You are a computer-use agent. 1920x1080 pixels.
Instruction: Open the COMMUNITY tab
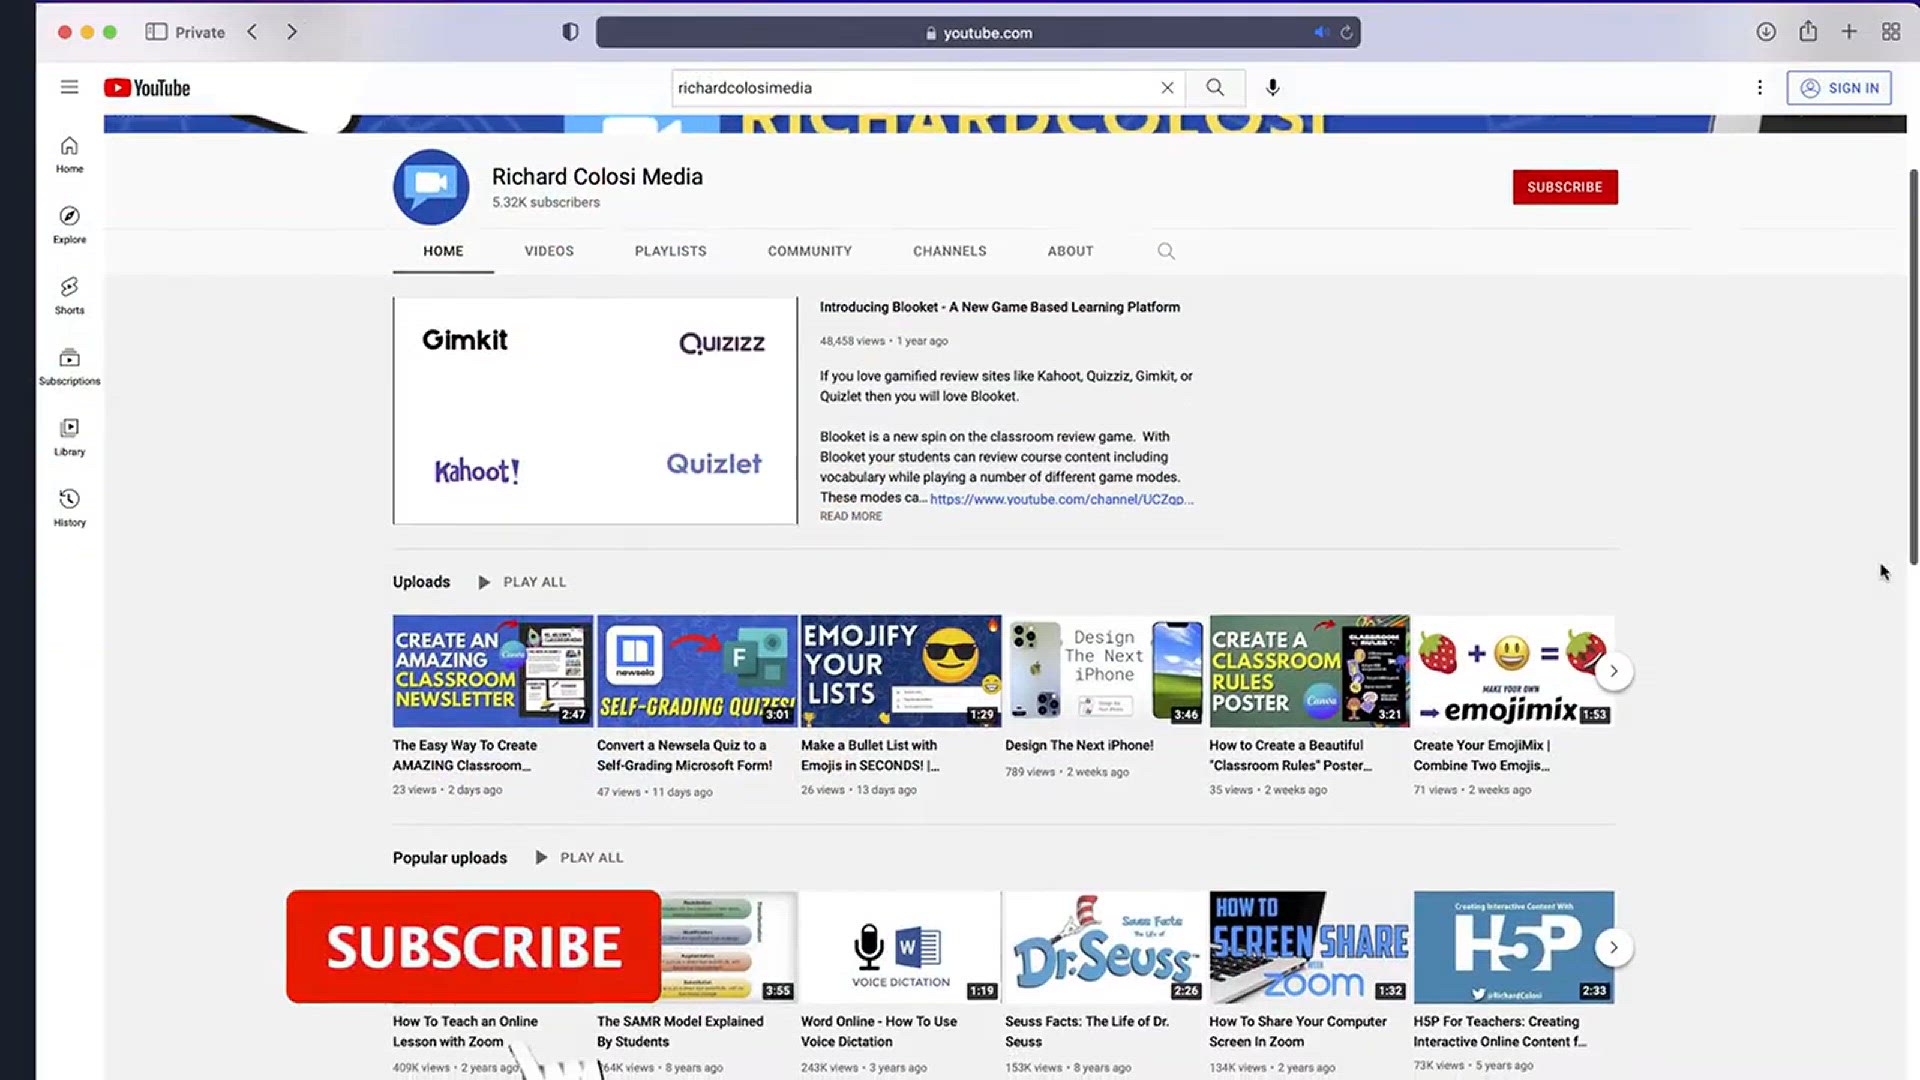click(810, 251)
